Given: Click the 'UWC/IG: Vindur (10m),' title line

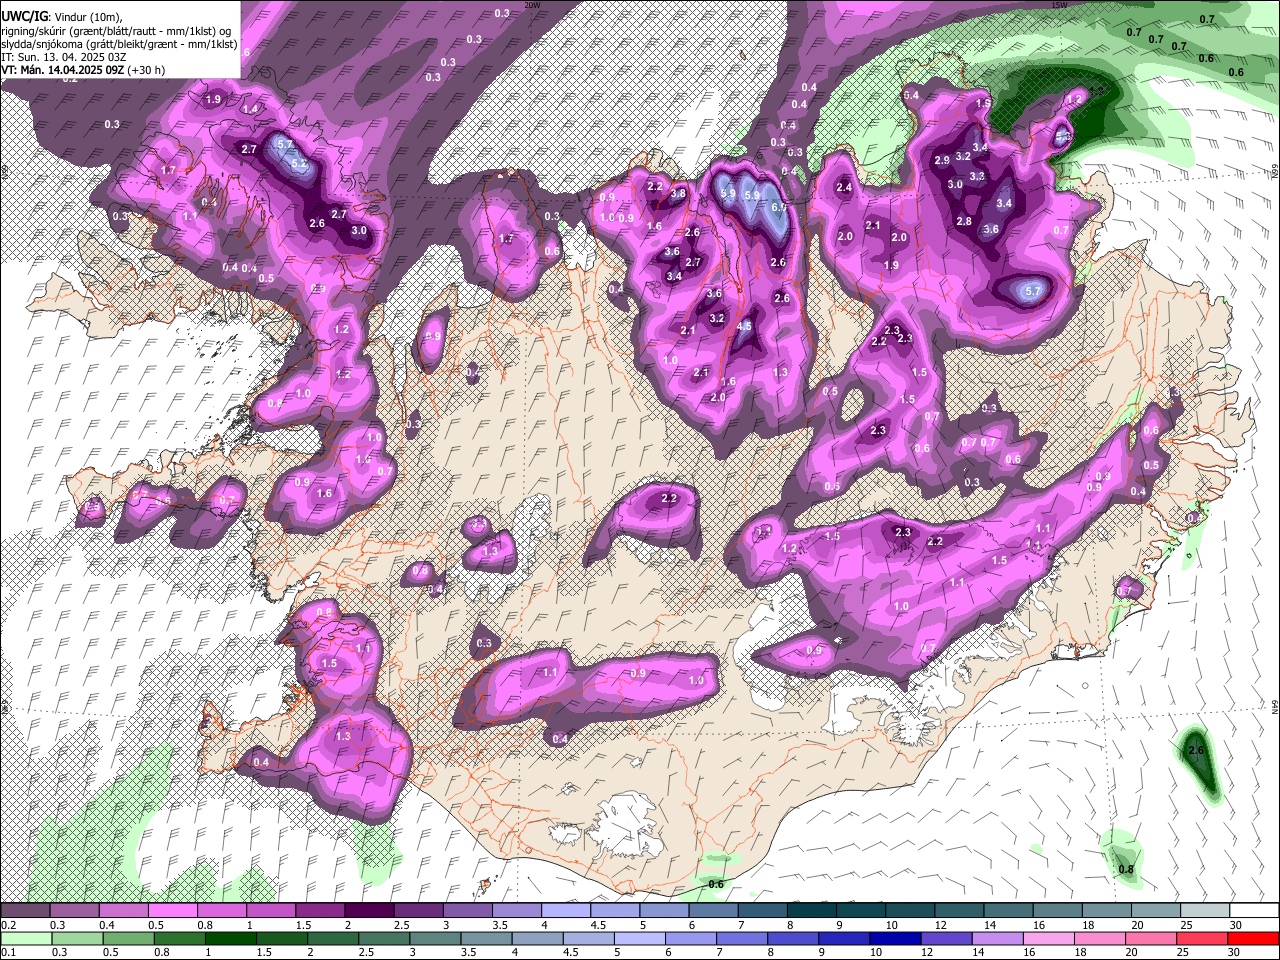Looking at the screenshot, I should tap(61, 17).
